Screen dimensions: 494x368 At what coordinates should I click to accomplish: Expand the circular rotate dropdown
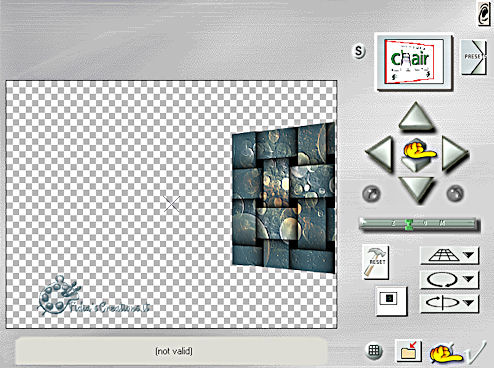point(449,279)
